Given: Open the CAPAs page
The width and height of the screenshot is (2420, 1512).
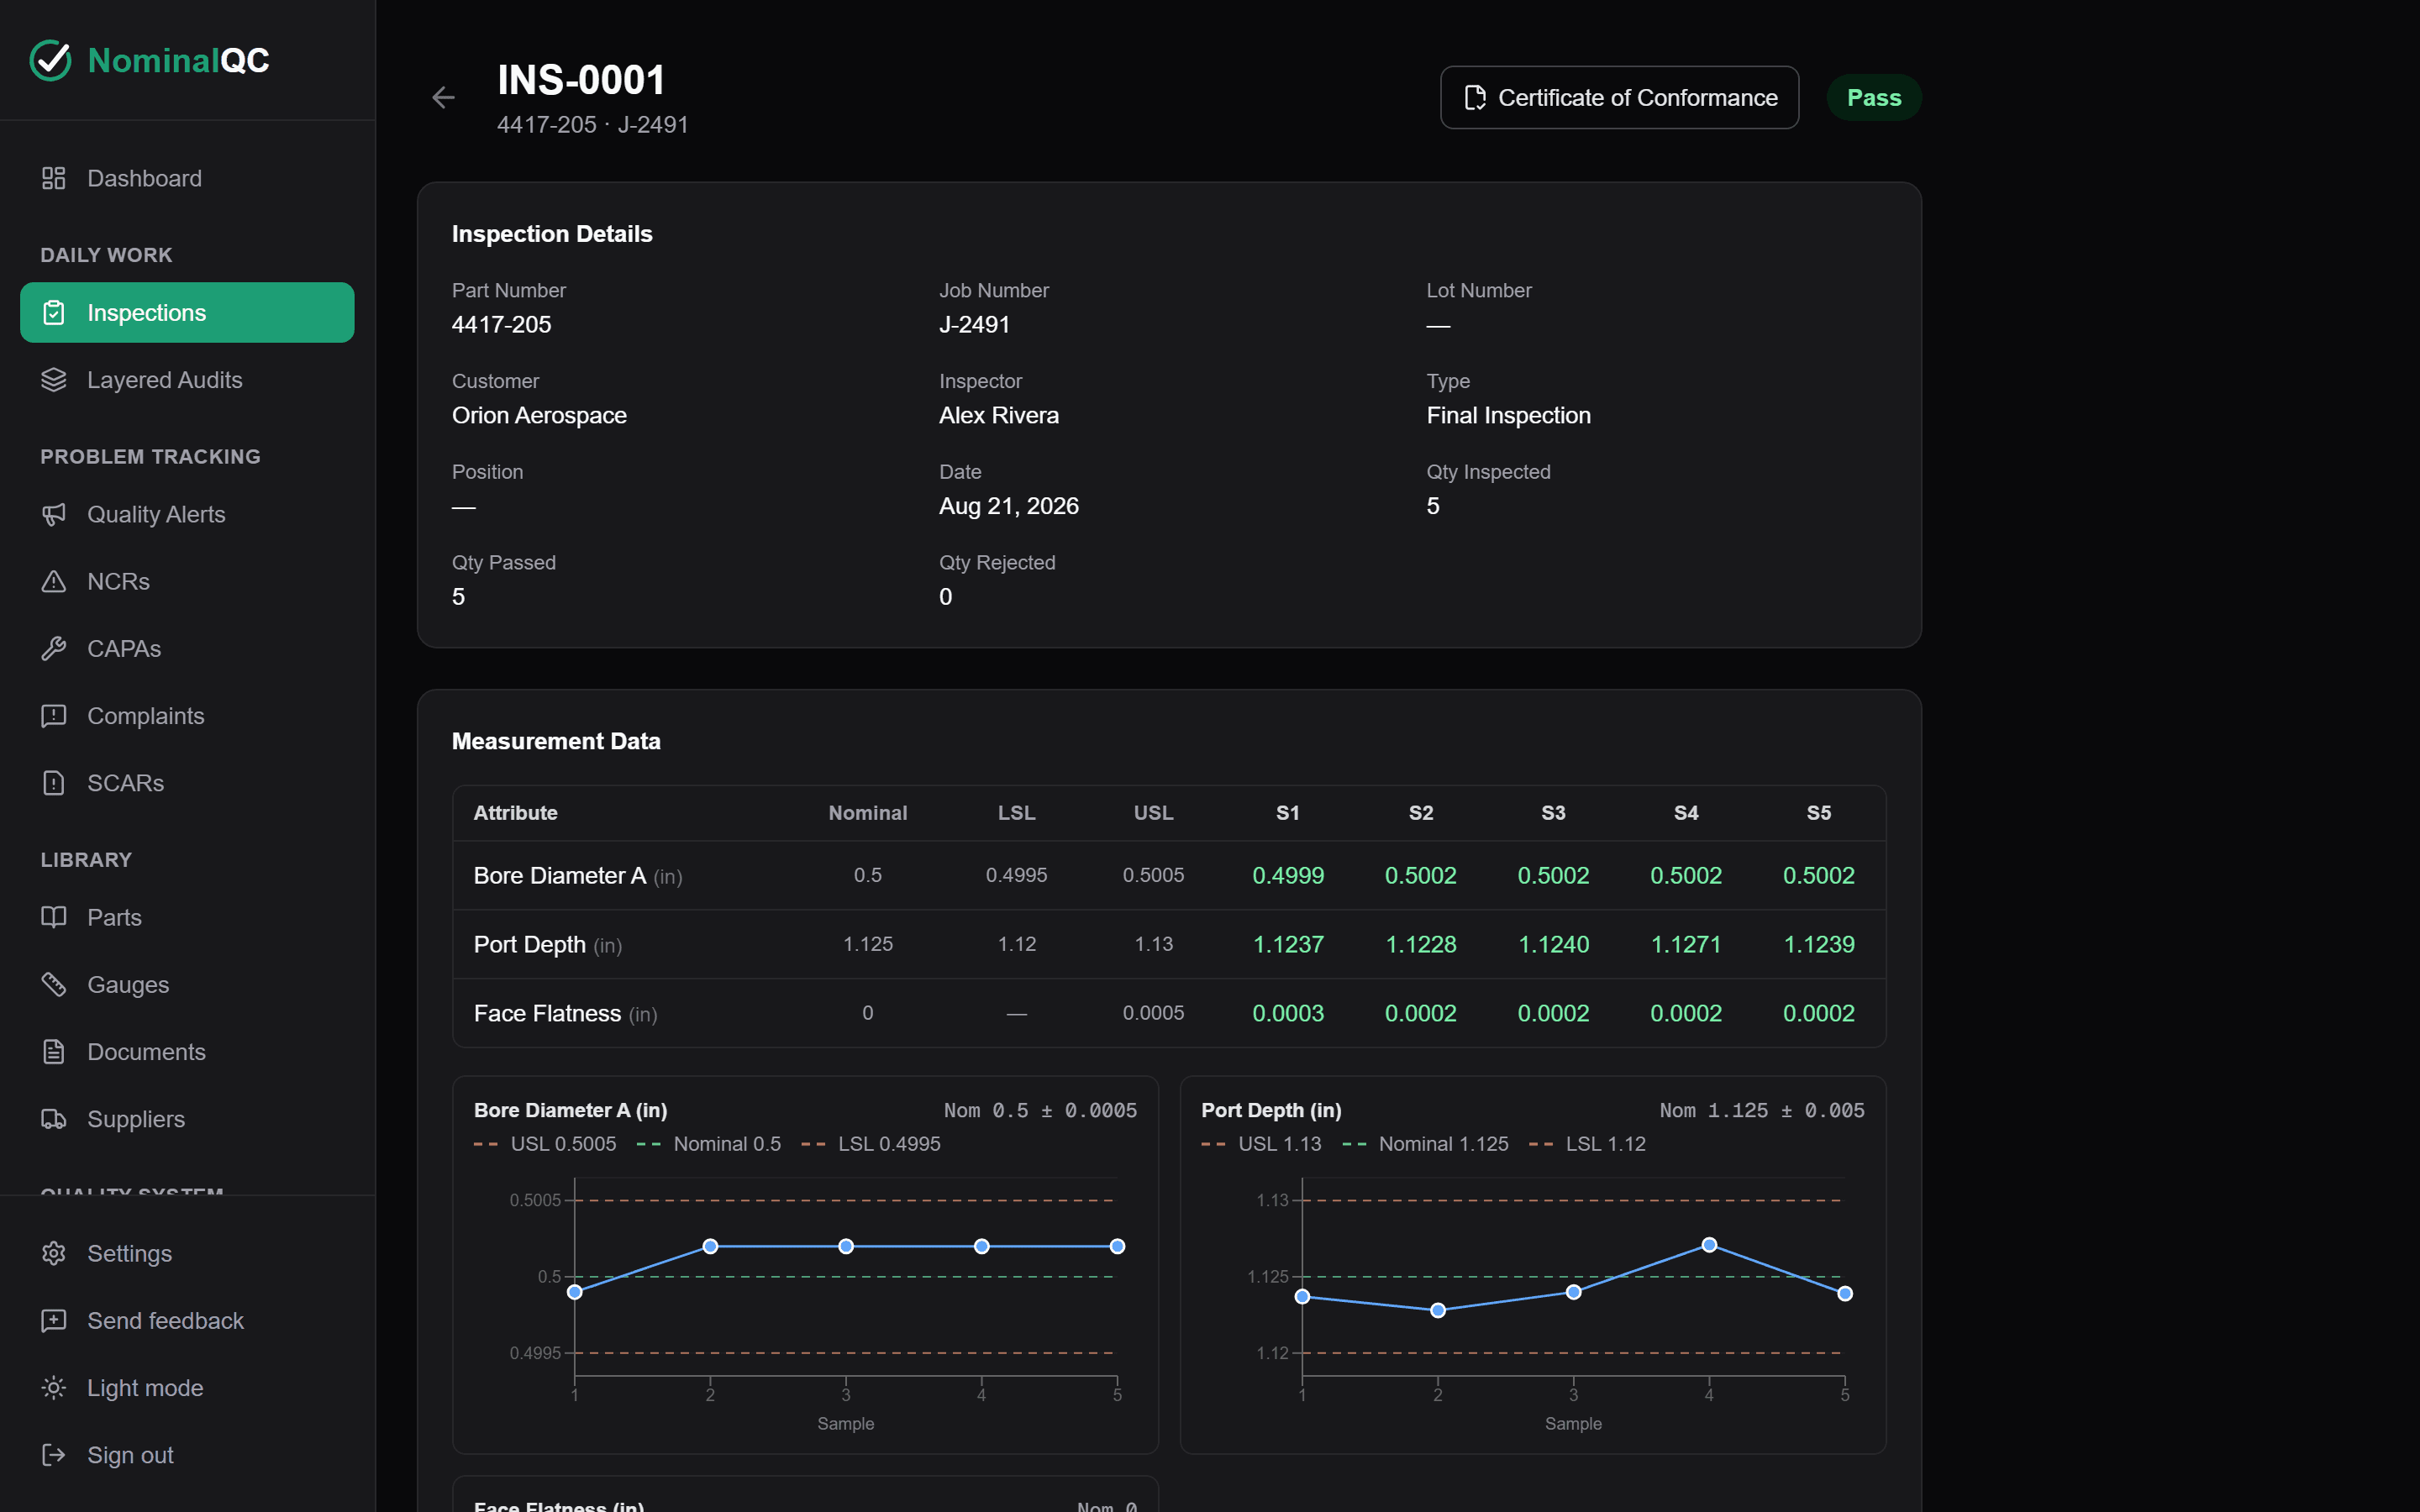Looking at the screenshot, I should pyautogui.click(x=187, y=649).
